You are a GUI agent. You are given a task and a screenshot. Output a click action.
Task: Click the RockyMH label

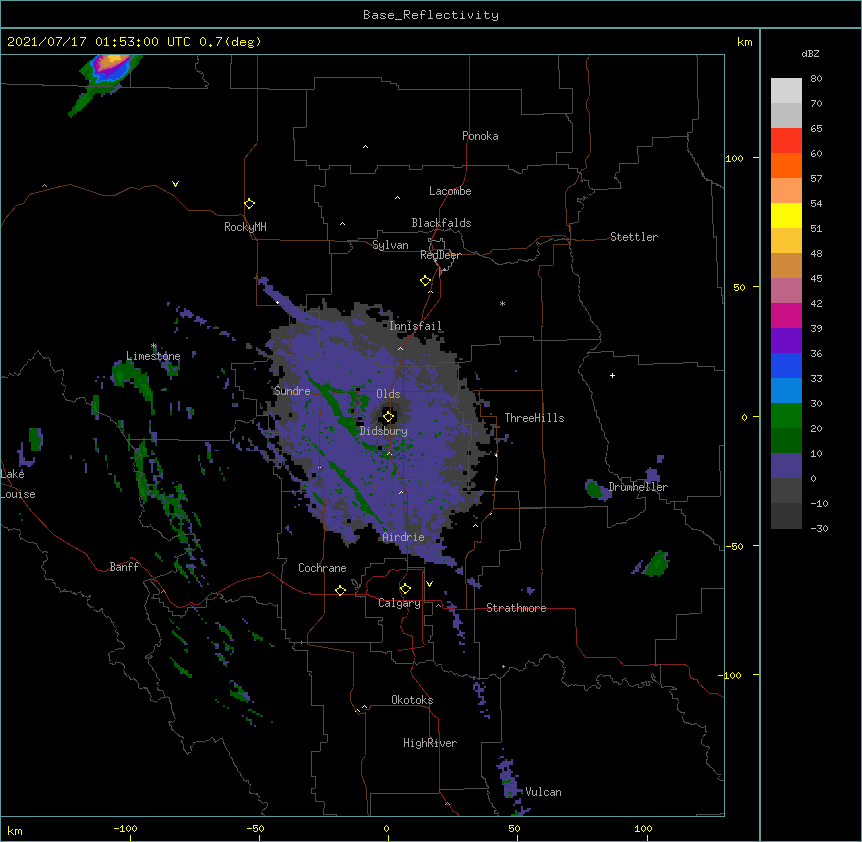point(245,227)
